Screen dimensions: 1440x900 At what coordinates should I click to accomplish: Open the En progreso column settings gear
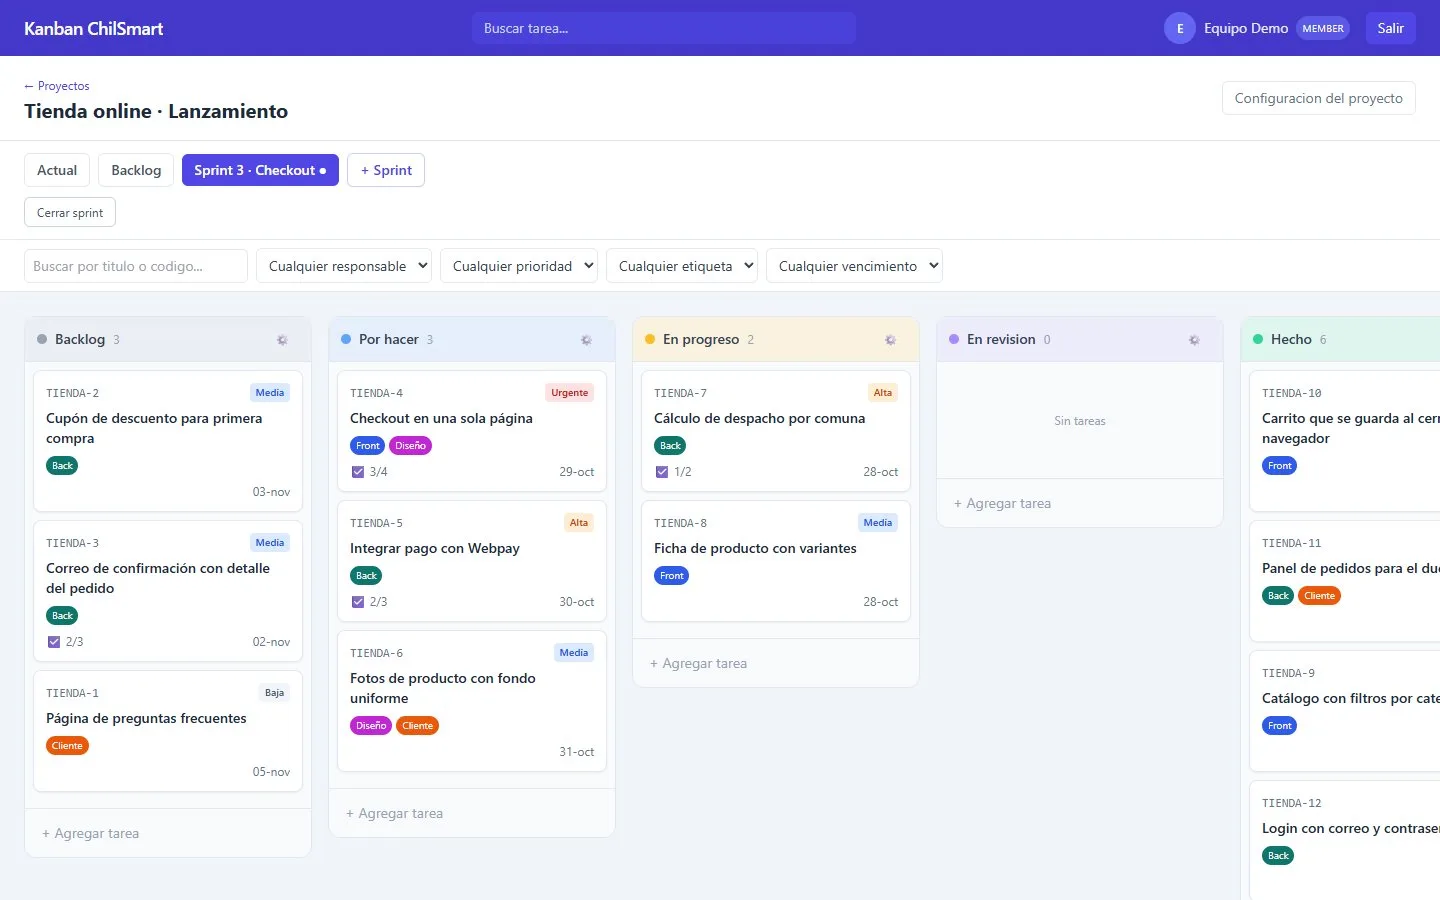pyautogui.click(x=890, y=340)
